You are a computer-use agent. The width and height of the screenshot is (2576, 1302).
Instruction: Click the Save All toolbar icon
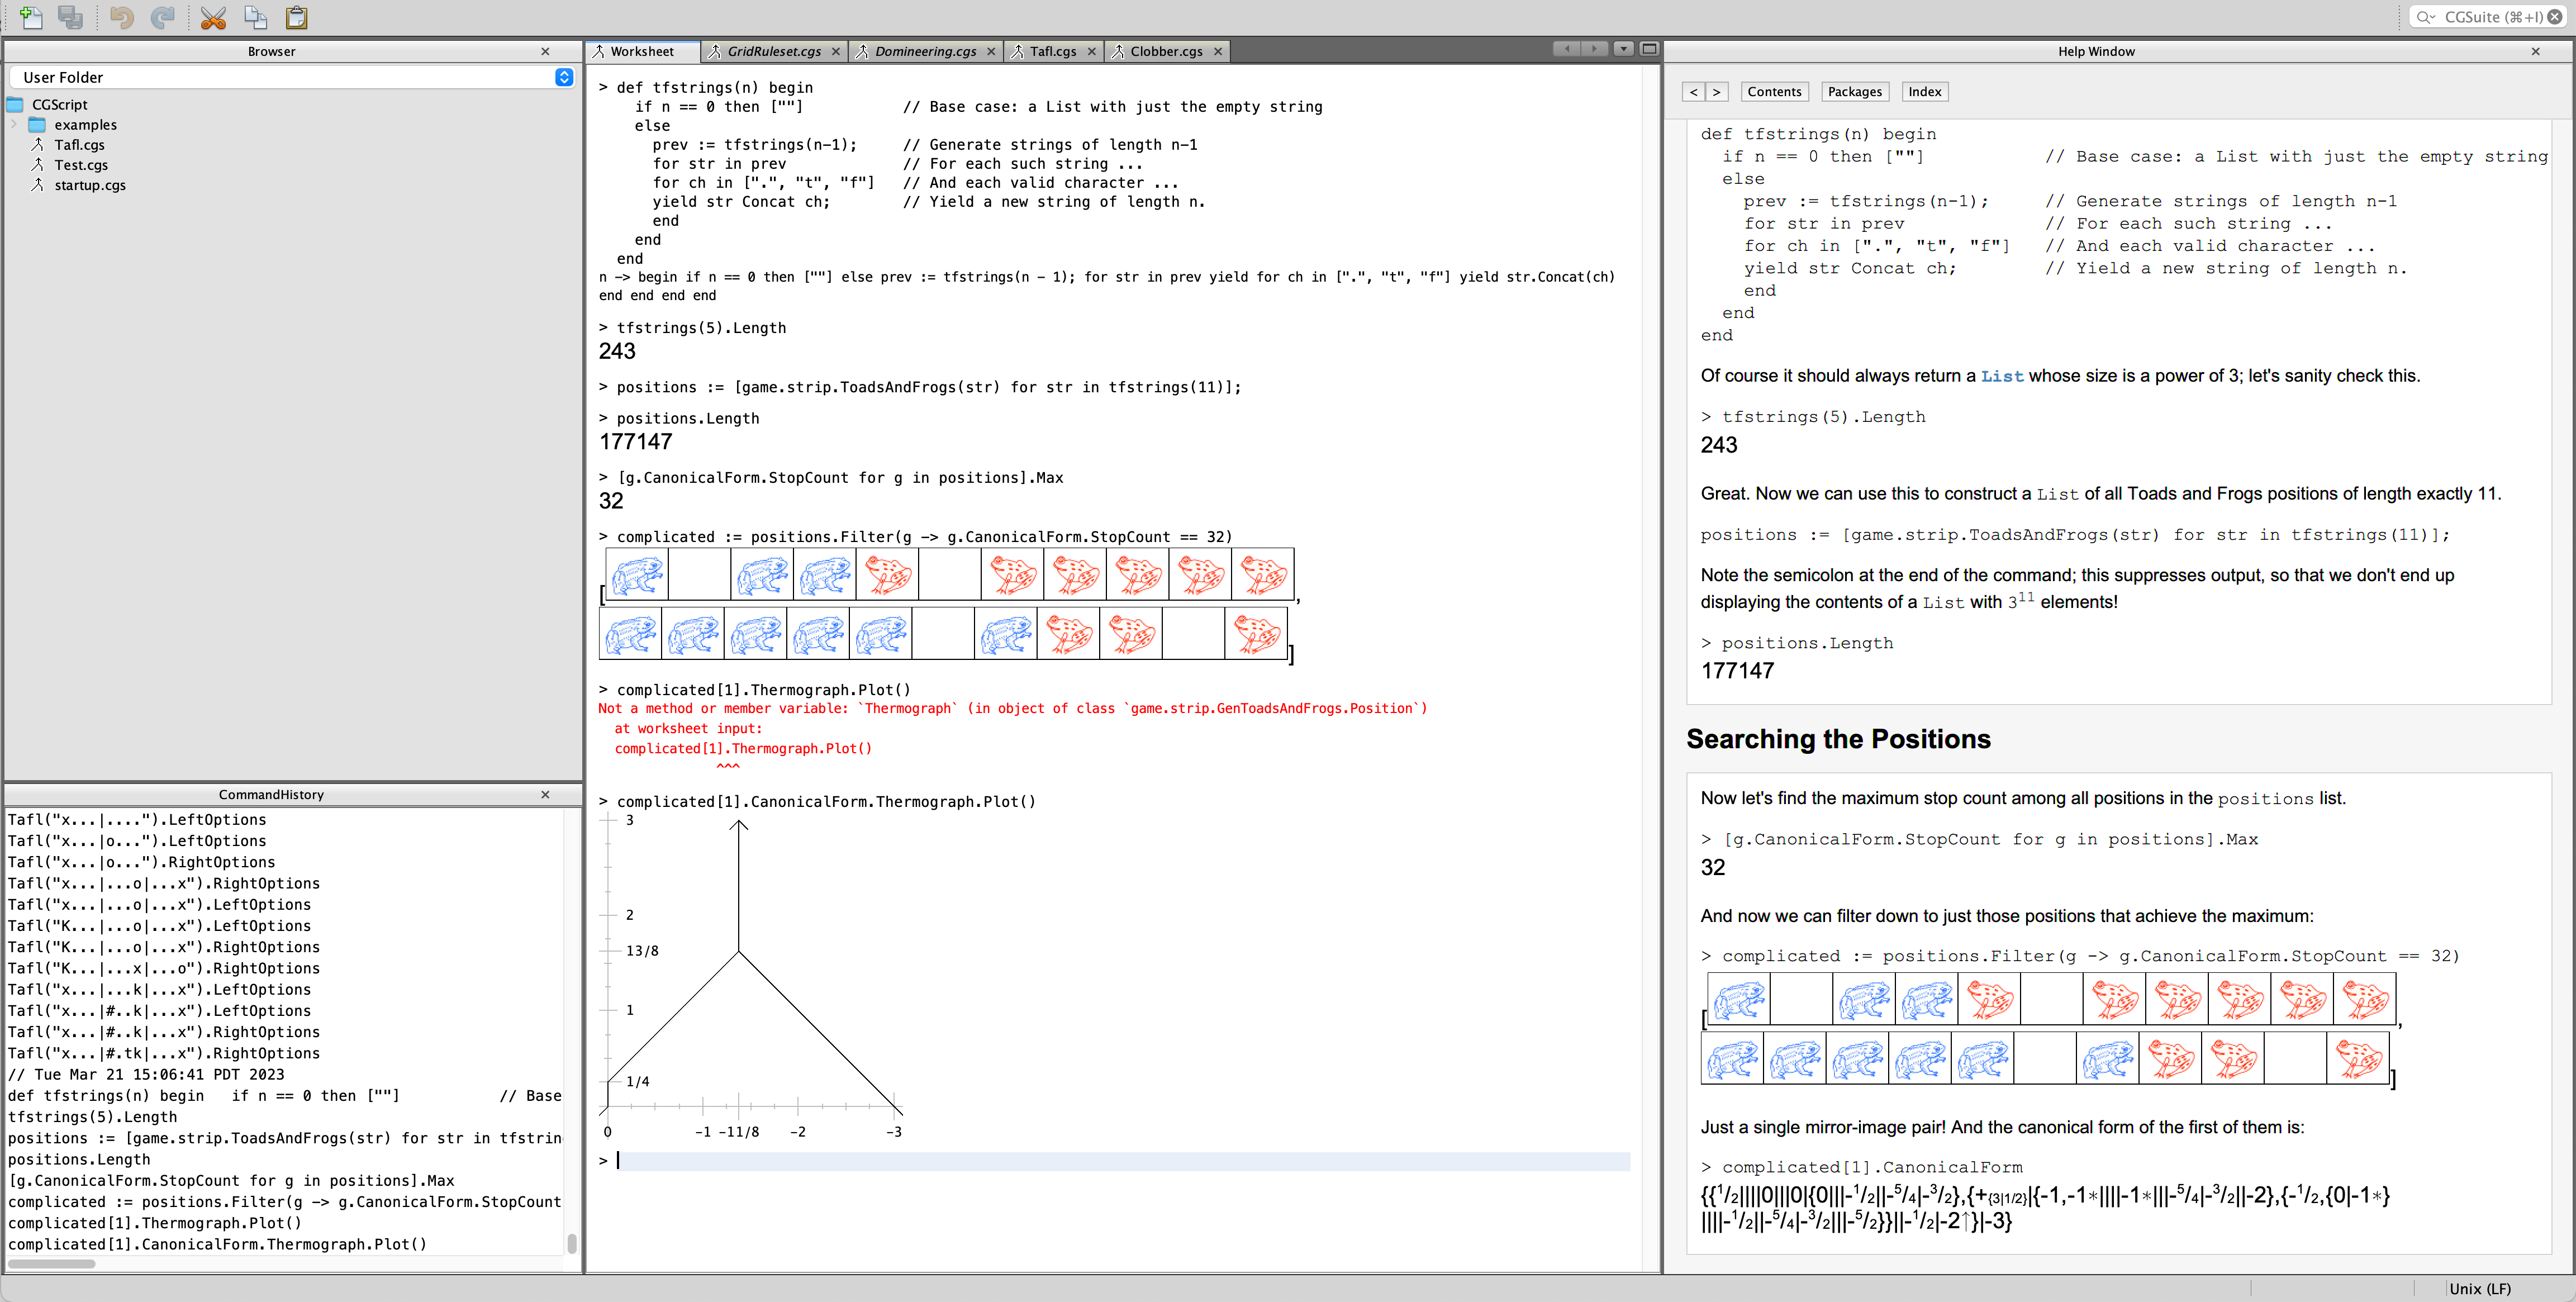70,17
